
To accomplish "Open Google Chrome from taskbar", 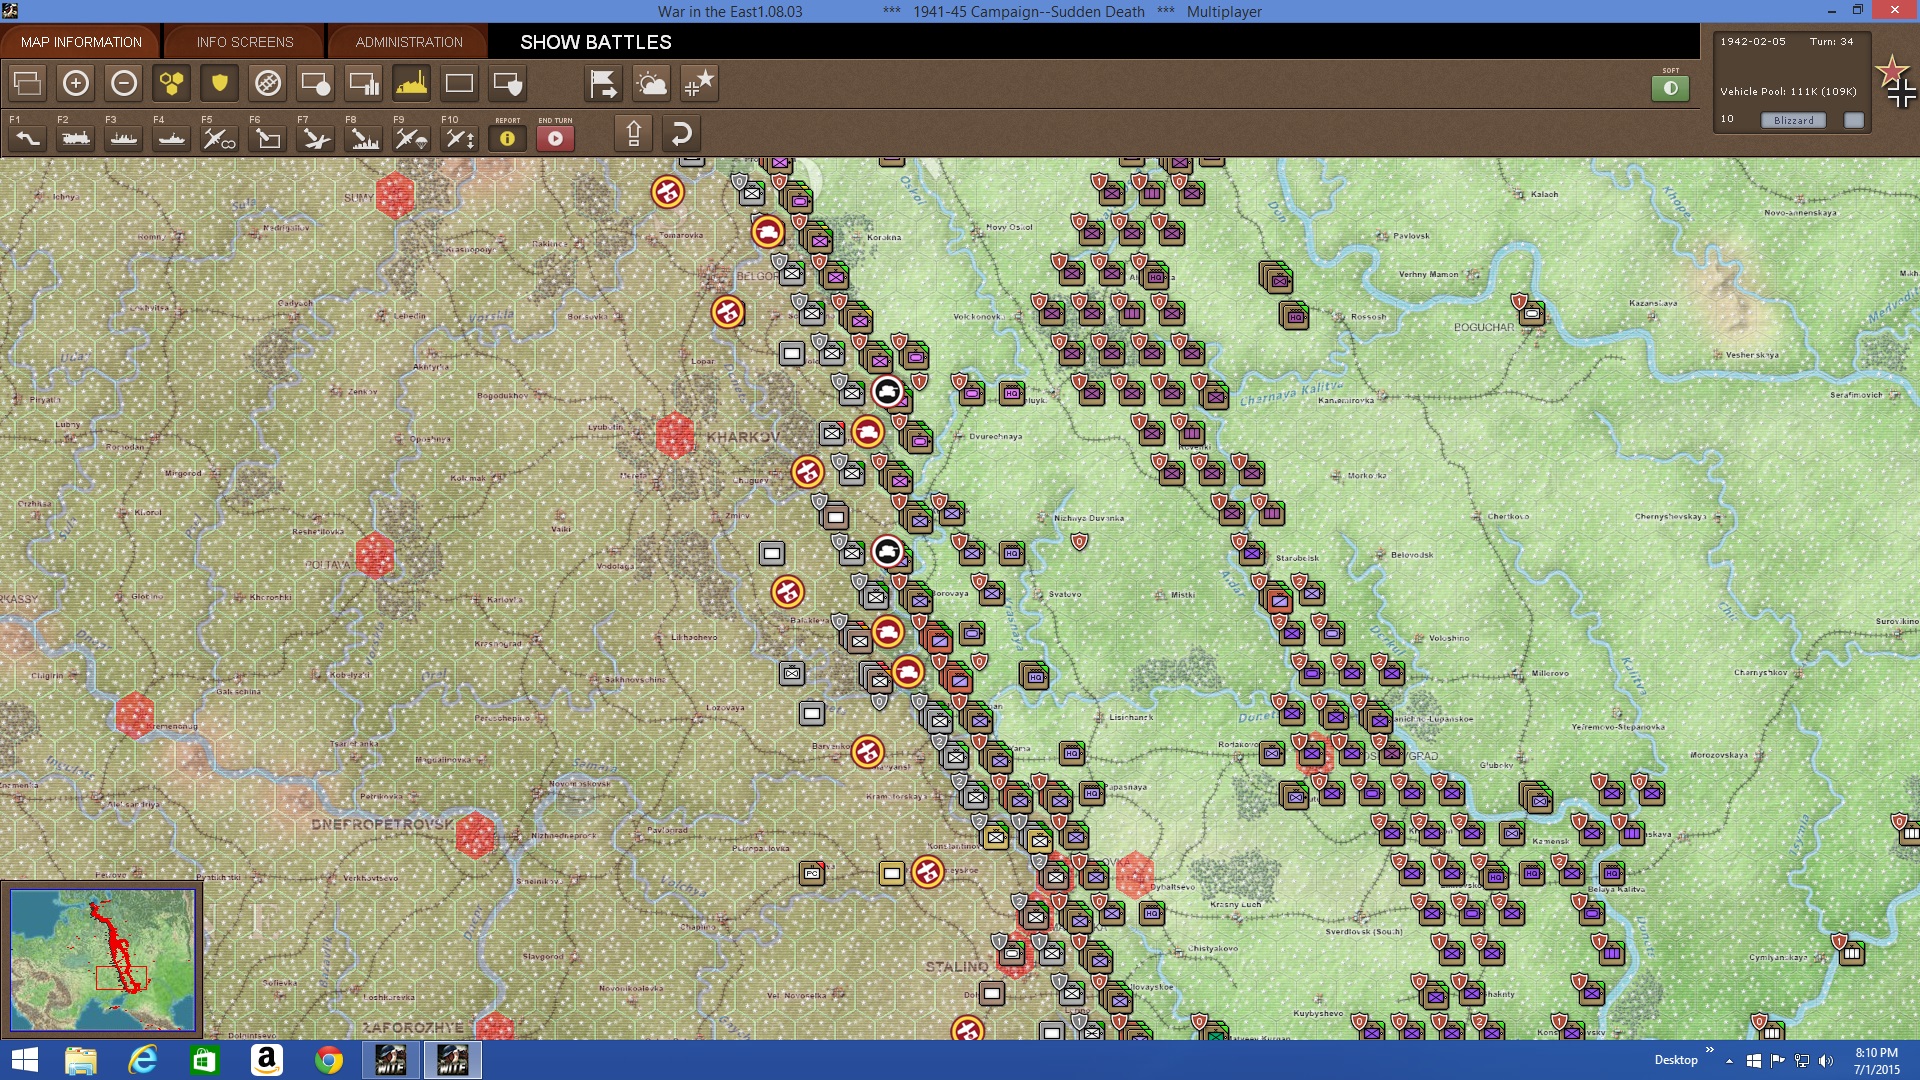I will [329, 1060].
